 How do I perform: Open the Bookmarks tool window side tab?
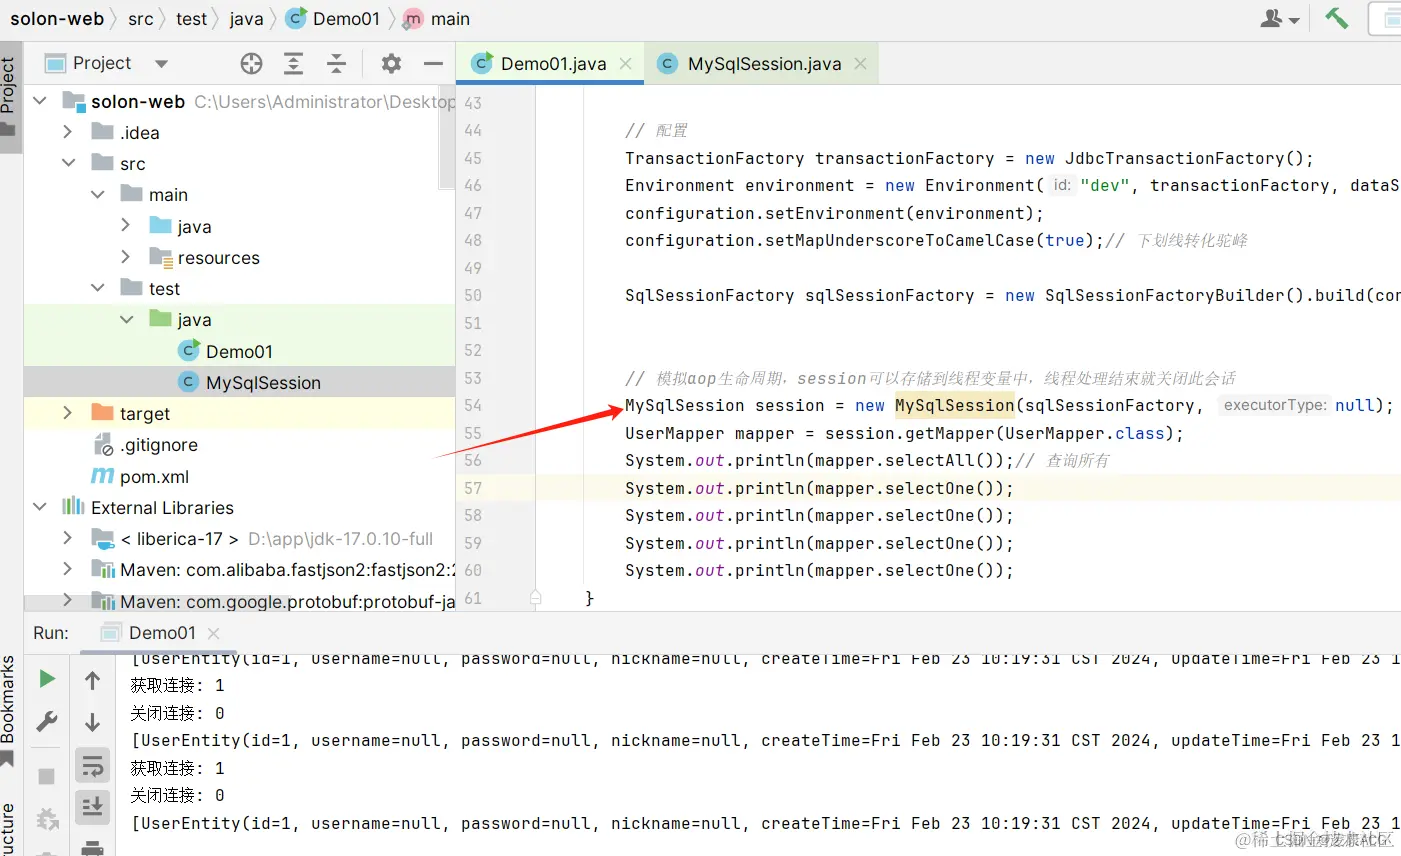pos(9,710)
